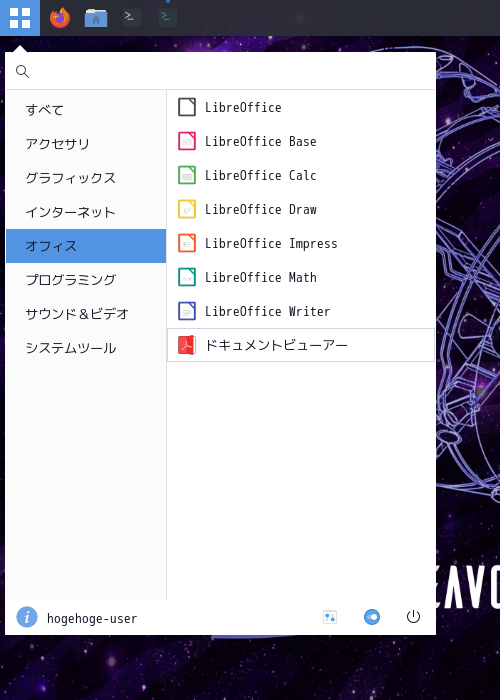Select the インターネット category

tap(86, 212)
